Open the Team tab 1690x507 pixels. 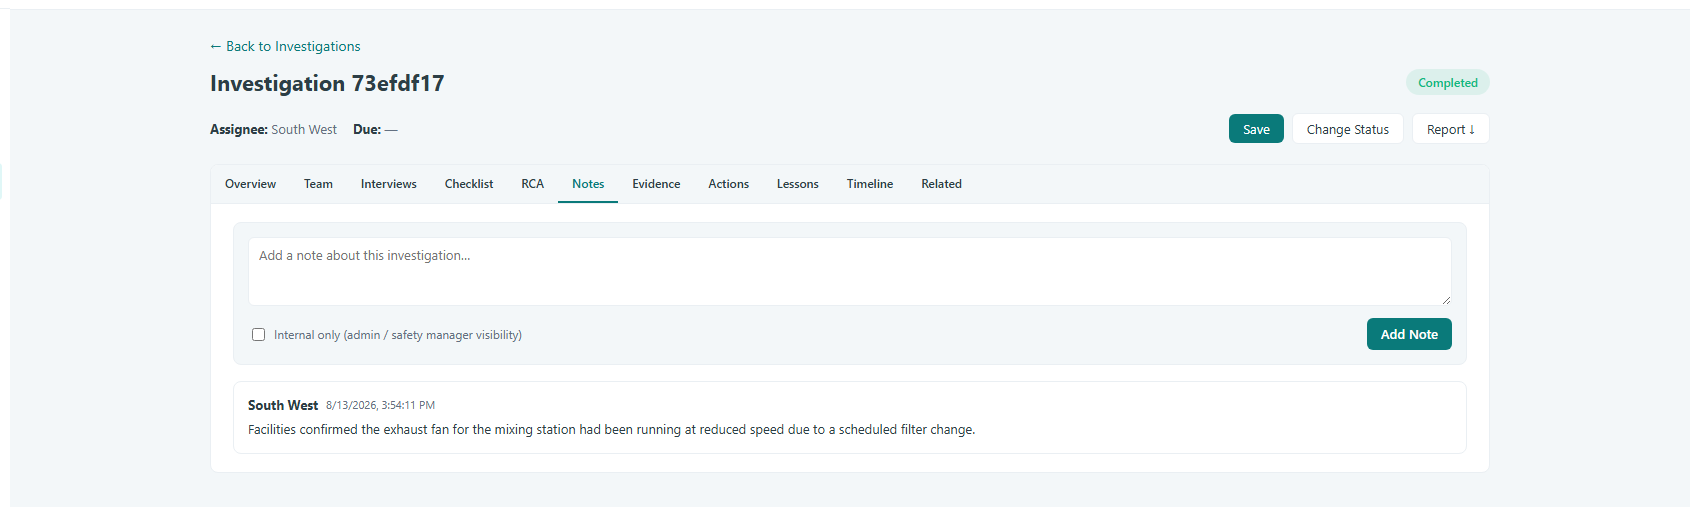(318, 184)
